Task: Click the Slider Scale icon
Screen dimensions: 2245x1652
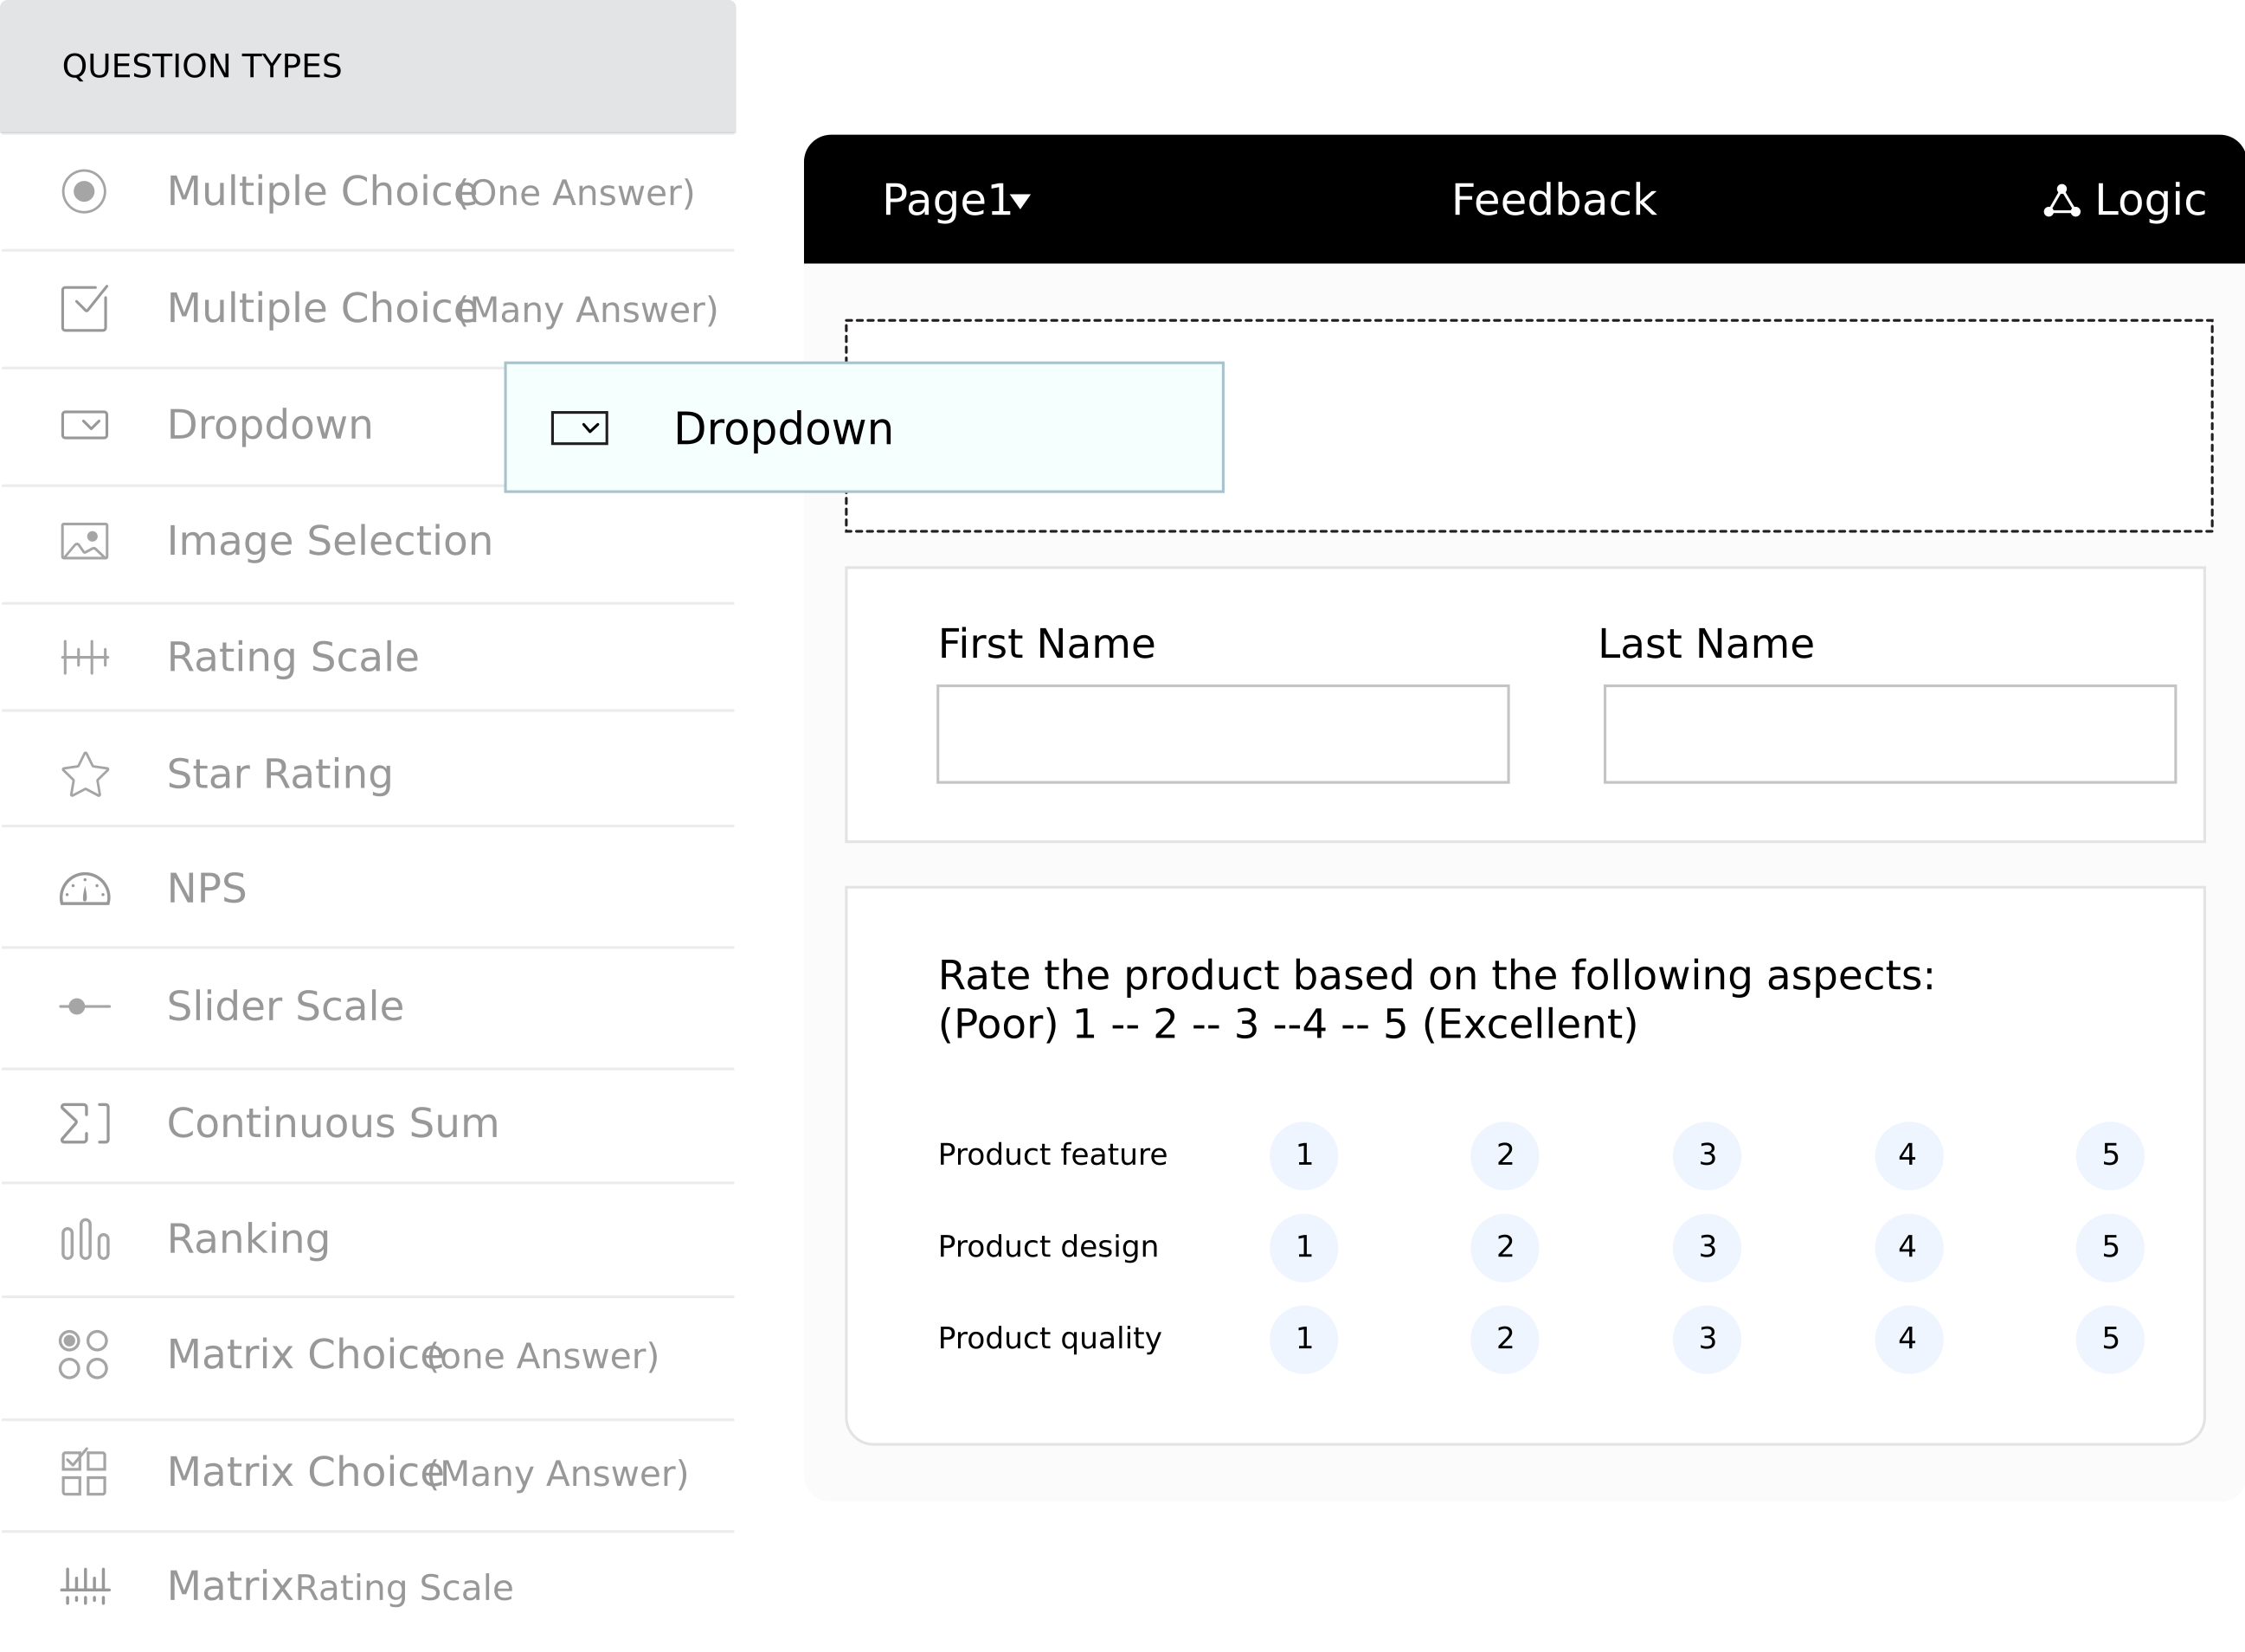Action: coord(85,1006)
